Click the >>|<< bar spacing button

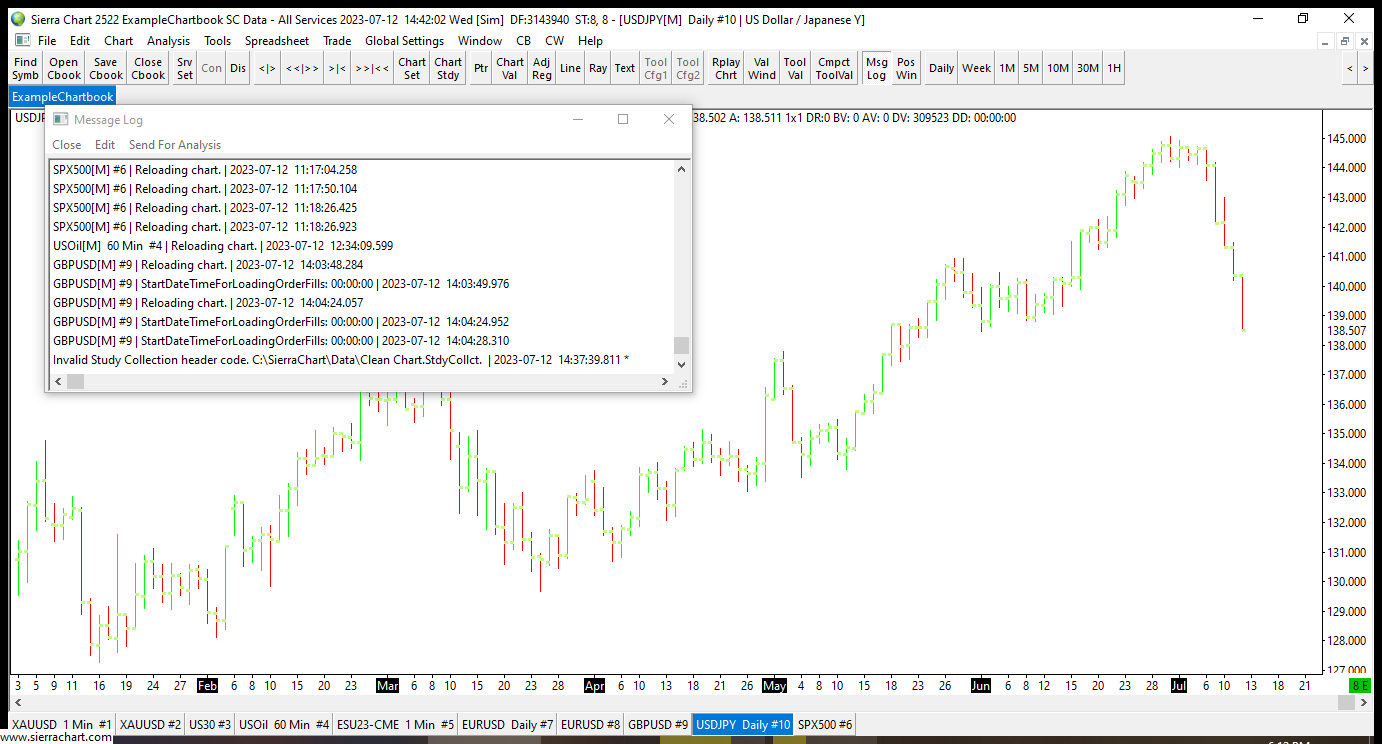click(x=372, y=68)
